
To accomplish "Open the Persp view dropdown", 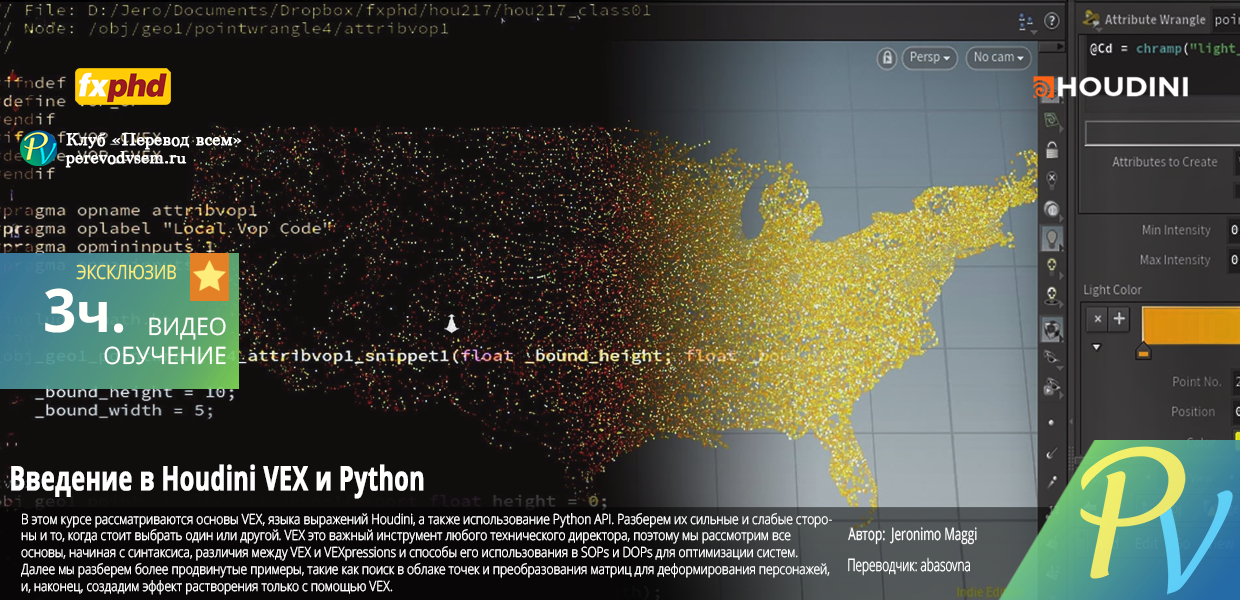I will pyautogui.click(x=930, y=58).
